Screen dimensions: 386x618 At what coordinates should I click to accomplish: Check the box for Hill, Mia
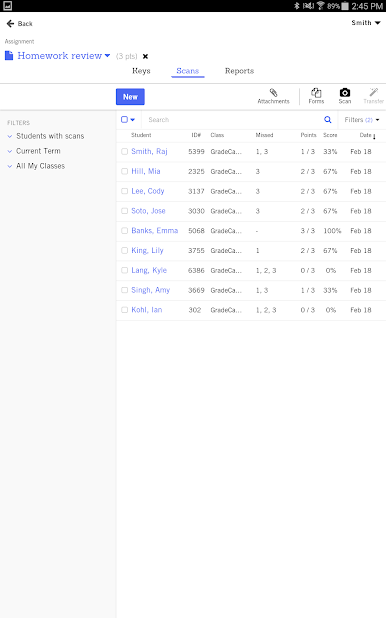[x=125, y=171]
